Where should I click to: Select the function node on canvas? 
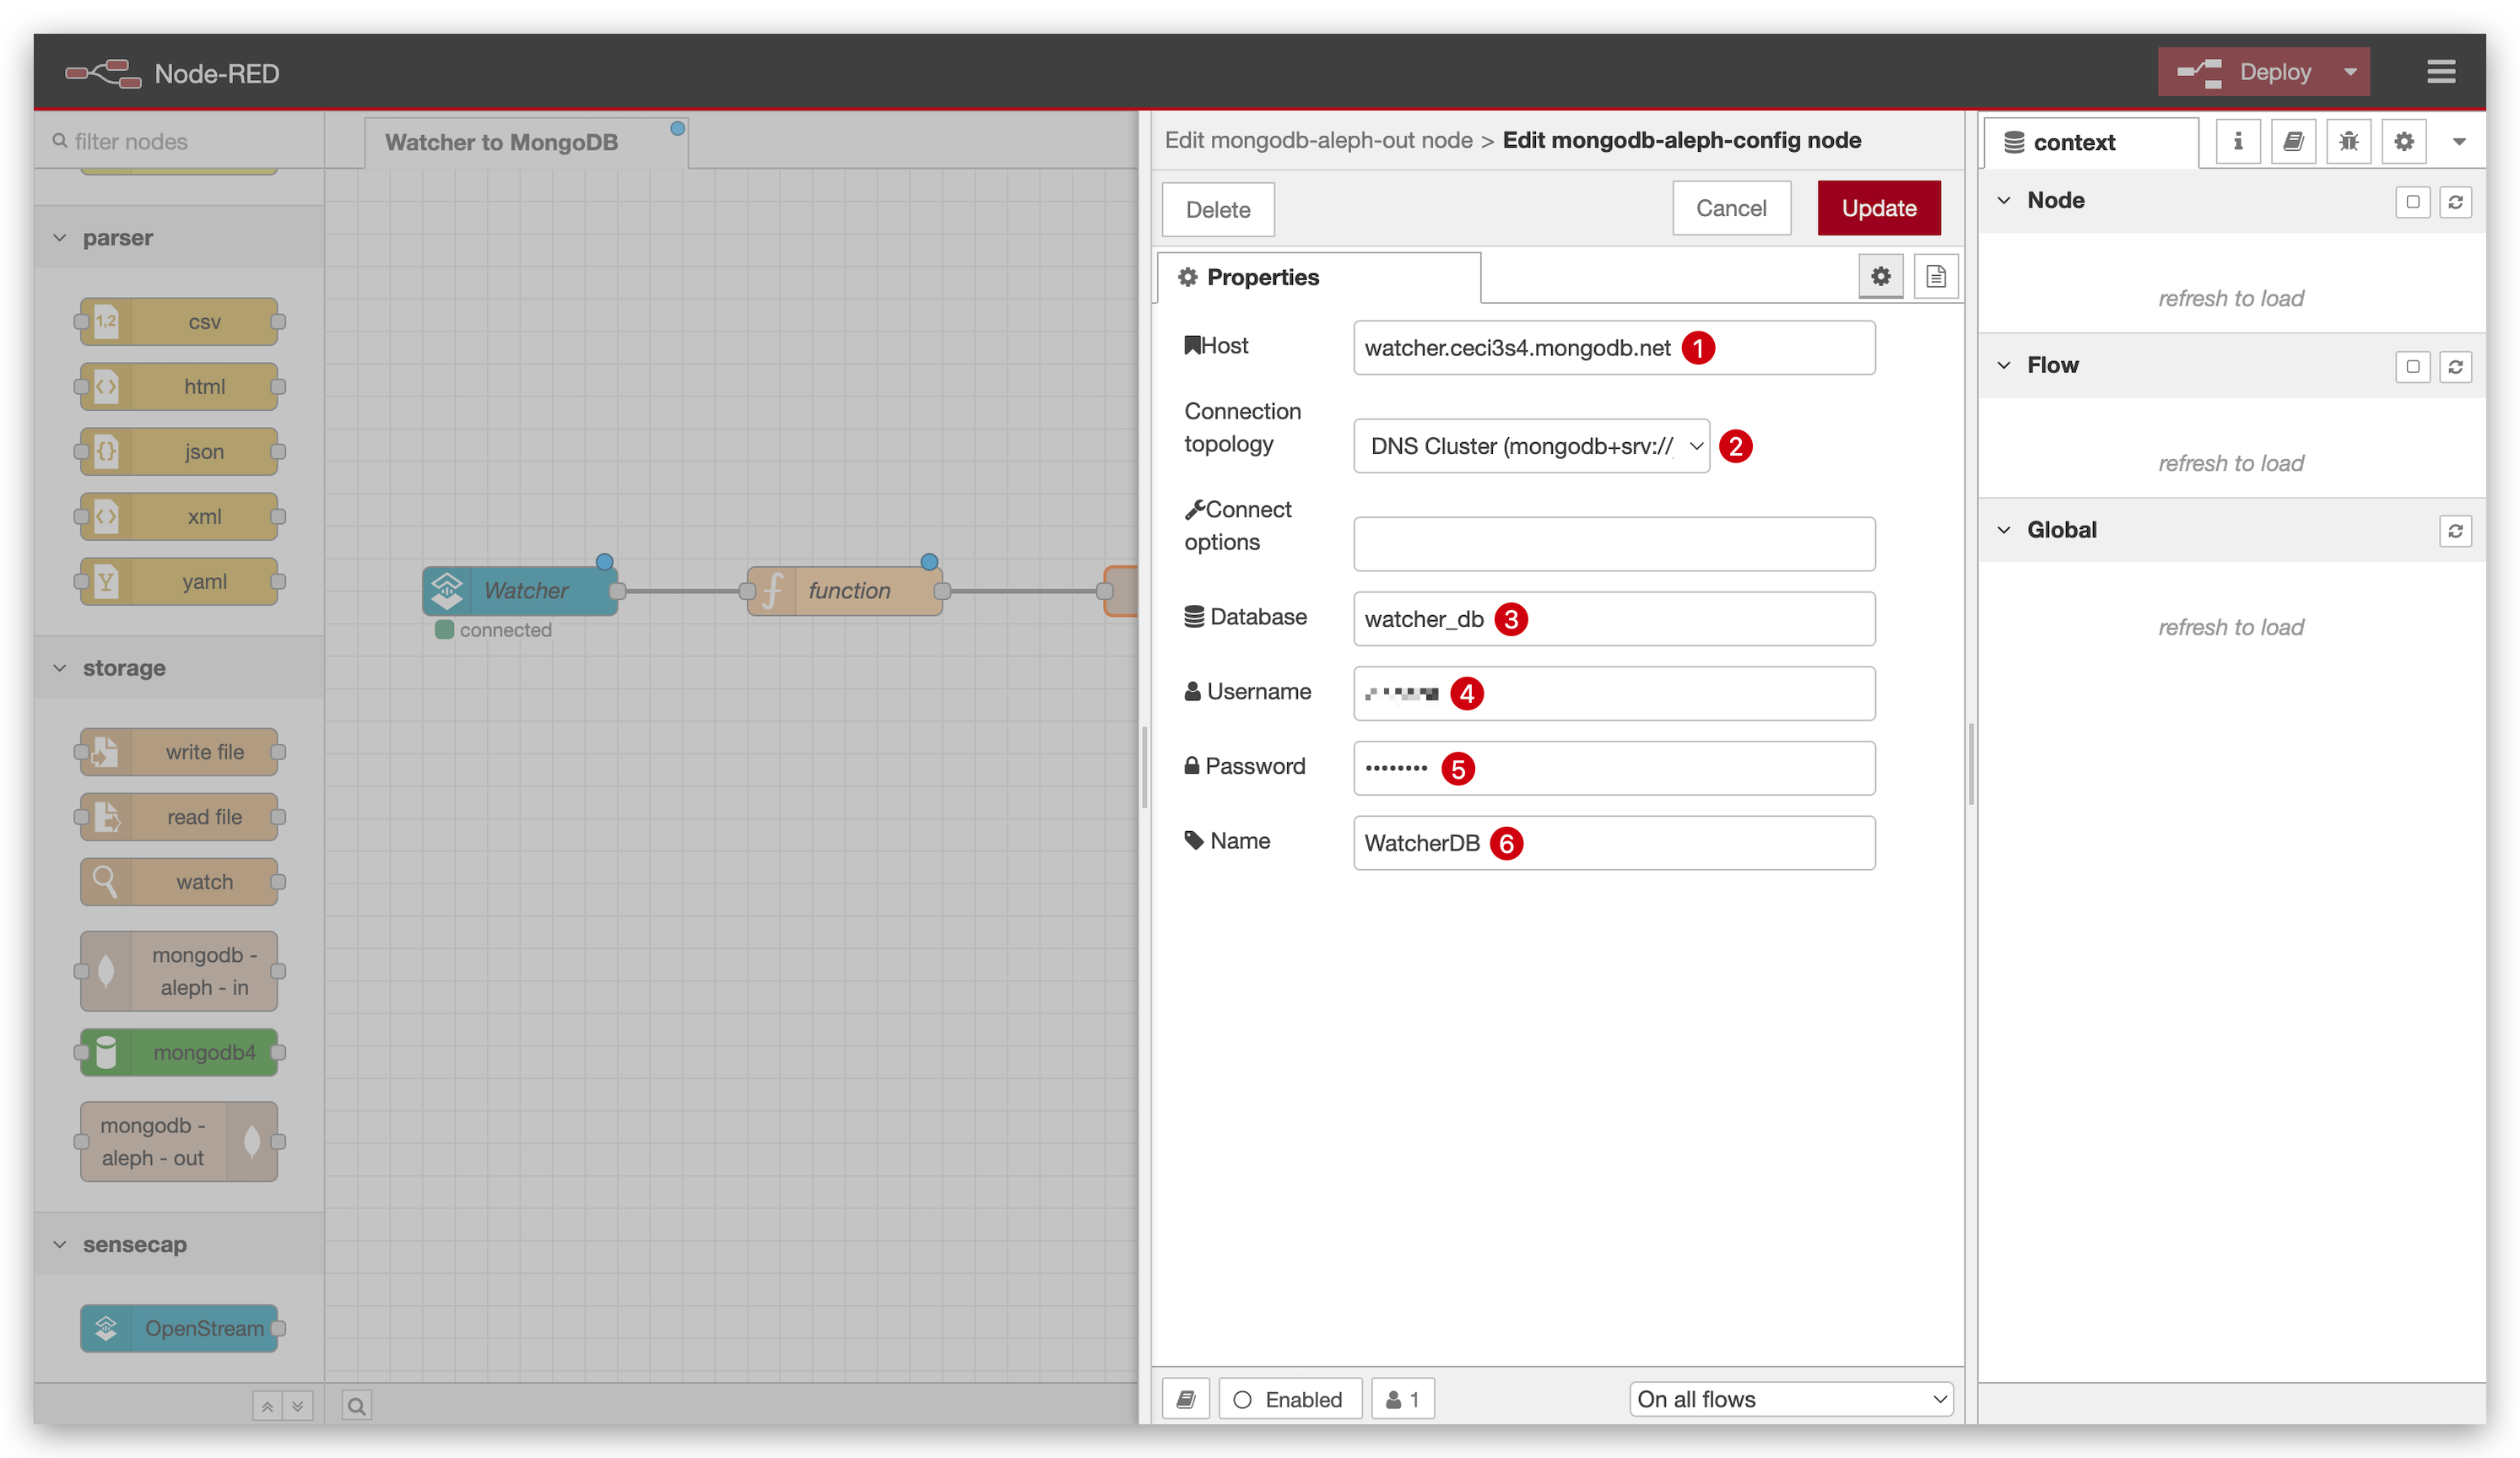pyautogui.click(x=844, y=591)
